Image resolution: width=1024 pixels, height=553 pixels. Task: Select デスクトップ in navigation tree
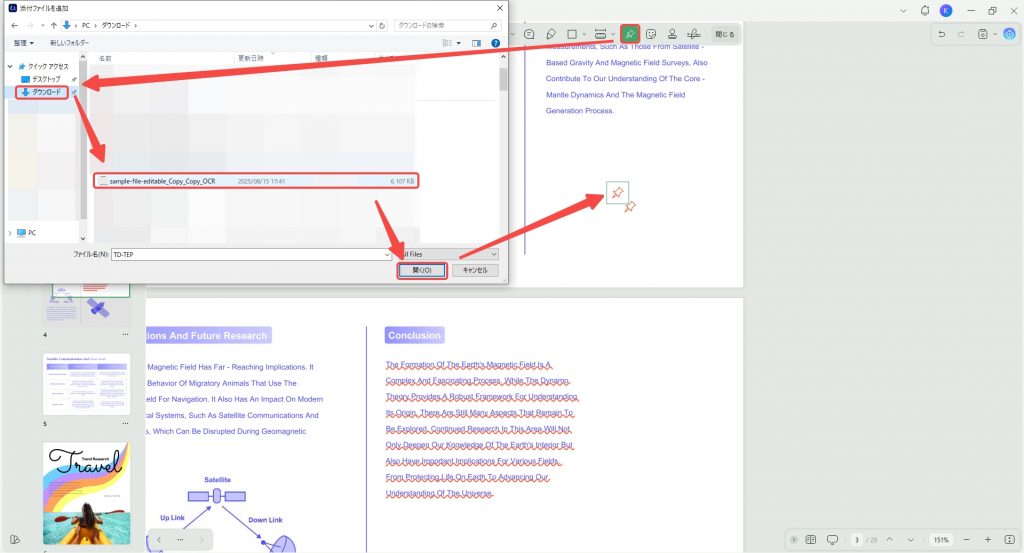click(42, 79)
